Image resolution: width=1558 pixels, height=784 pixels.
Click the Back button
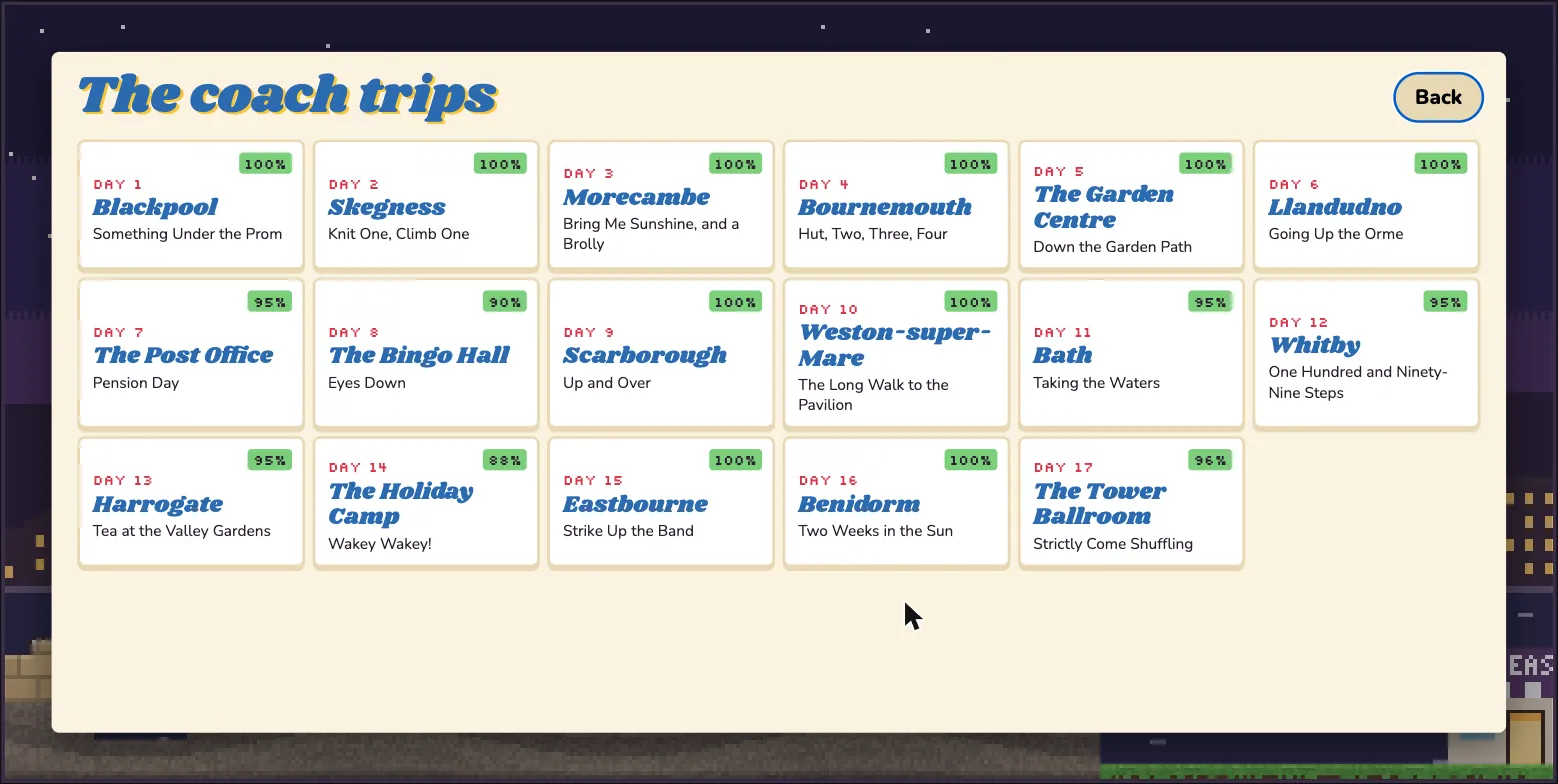click(x=1438, y=97)
